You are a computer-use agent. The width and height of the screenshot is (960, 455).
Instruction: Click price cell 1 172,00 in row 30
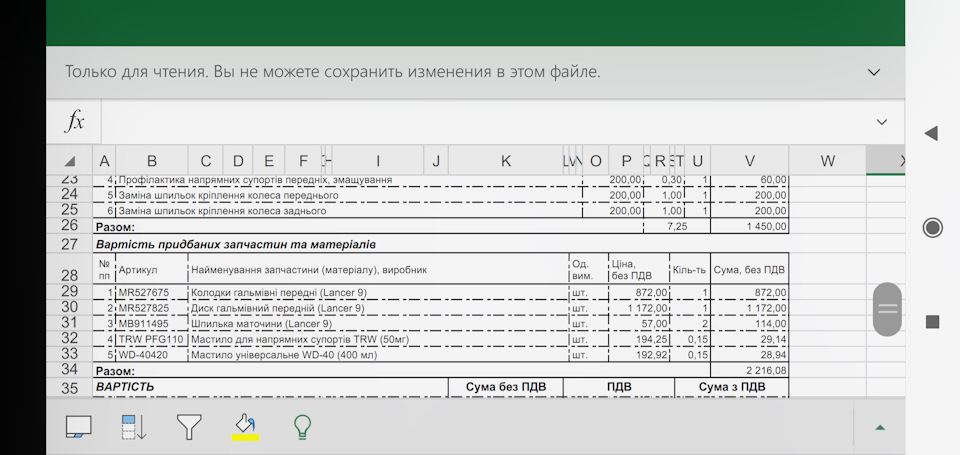tap(639, 308)
